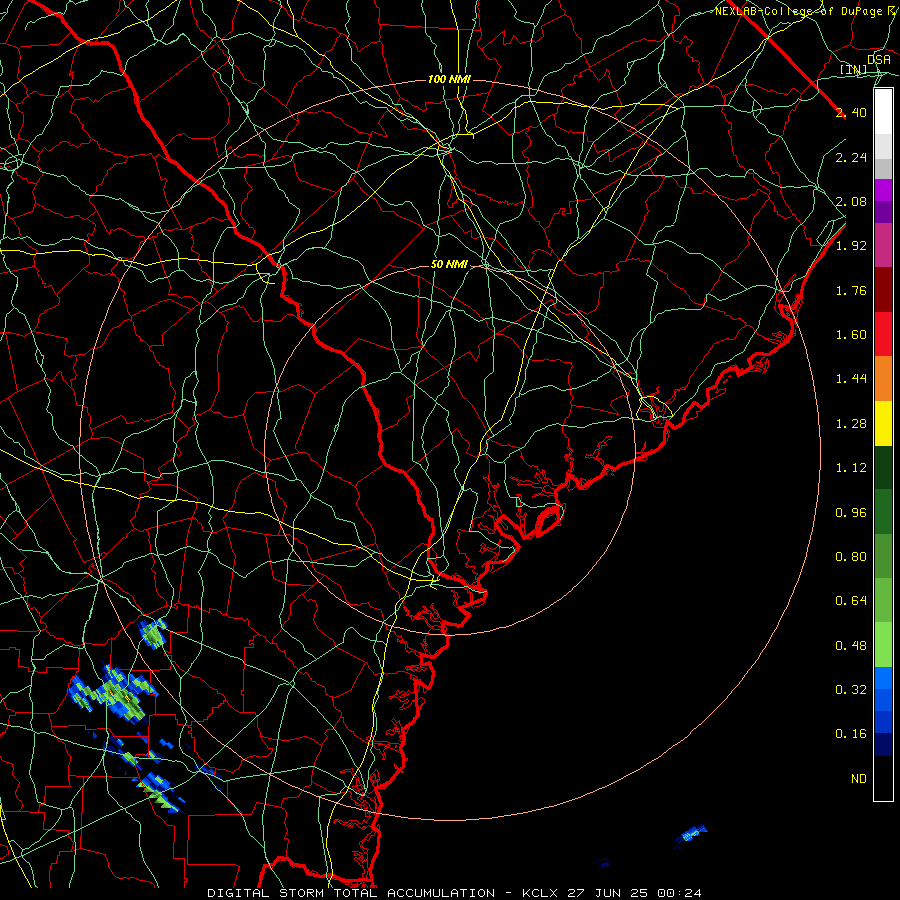Viewport: 900px width, 900px height.
Task: Click the 2.40 legend value
Action: 851,112
